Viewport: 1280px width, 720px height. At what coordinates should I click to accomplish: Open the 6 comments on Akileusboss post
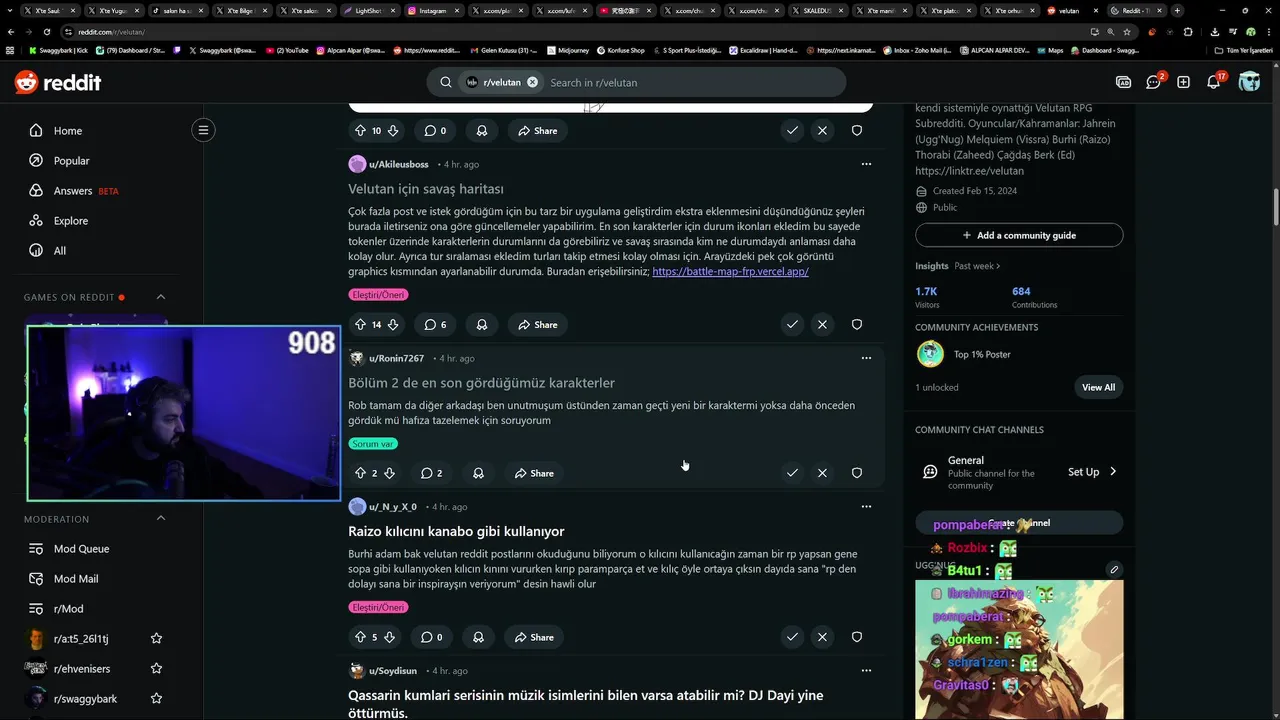click(x=435, y=324)
